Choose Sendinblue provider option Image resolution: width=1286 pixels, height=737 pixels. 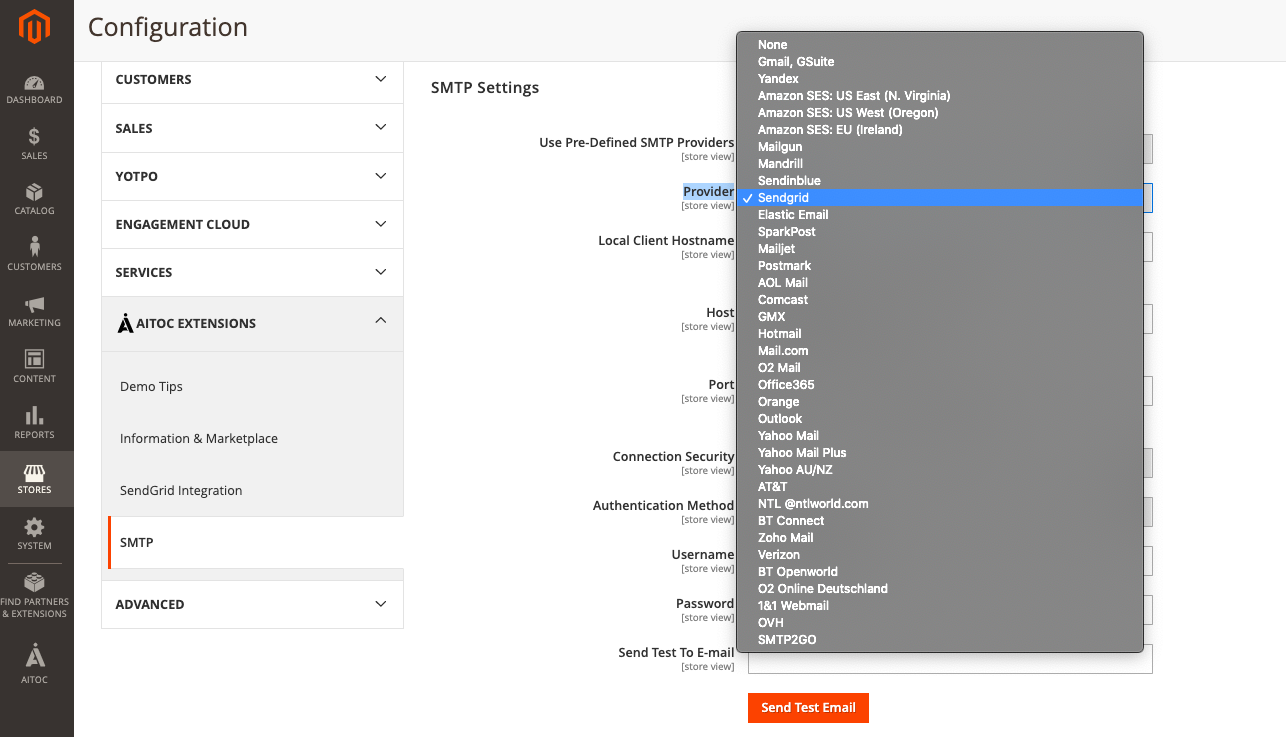pos(940,181)
